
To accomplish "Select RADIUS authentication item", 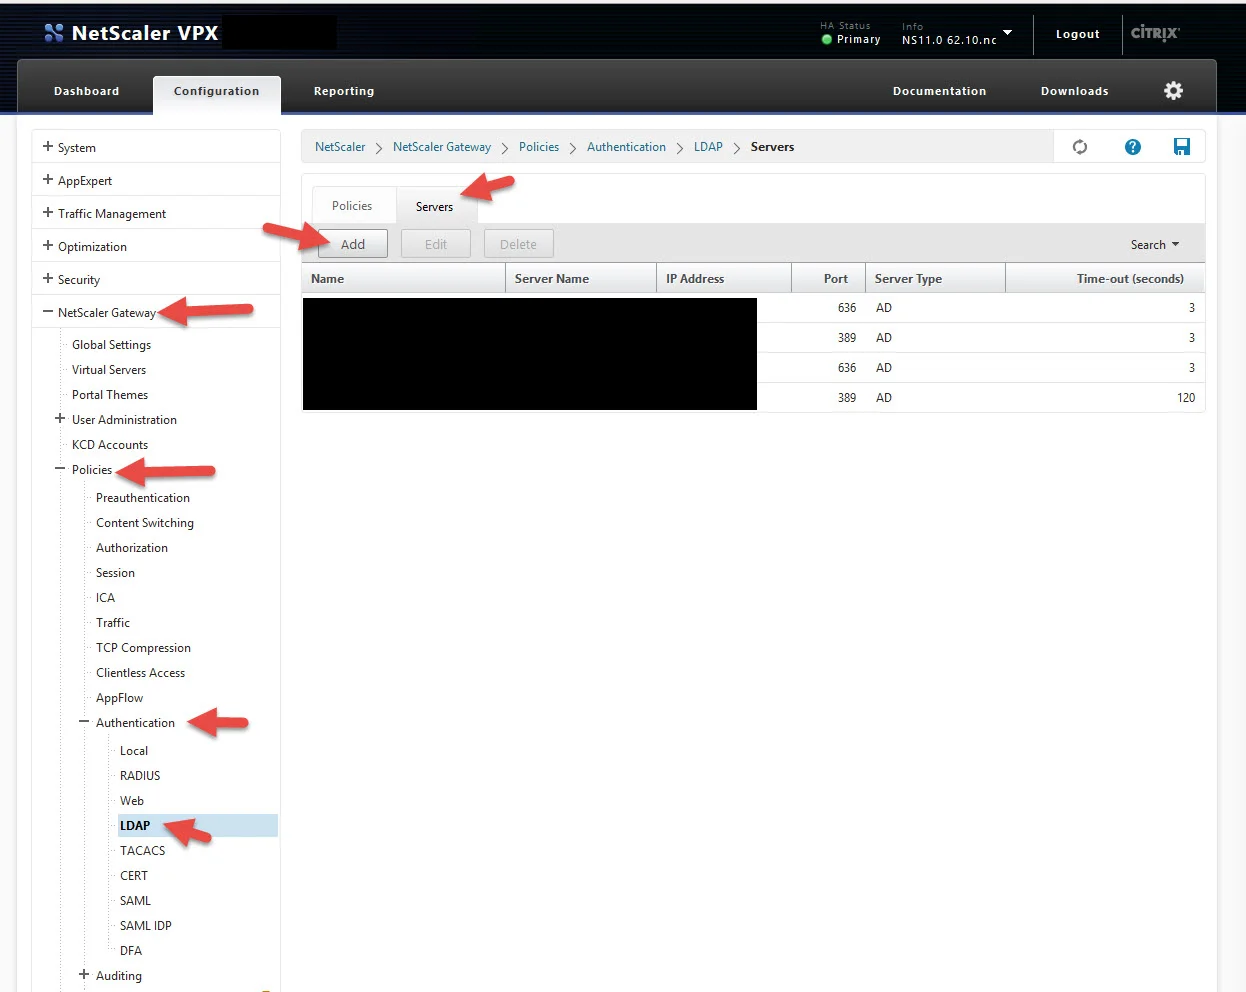I will (x=140, y=776).
